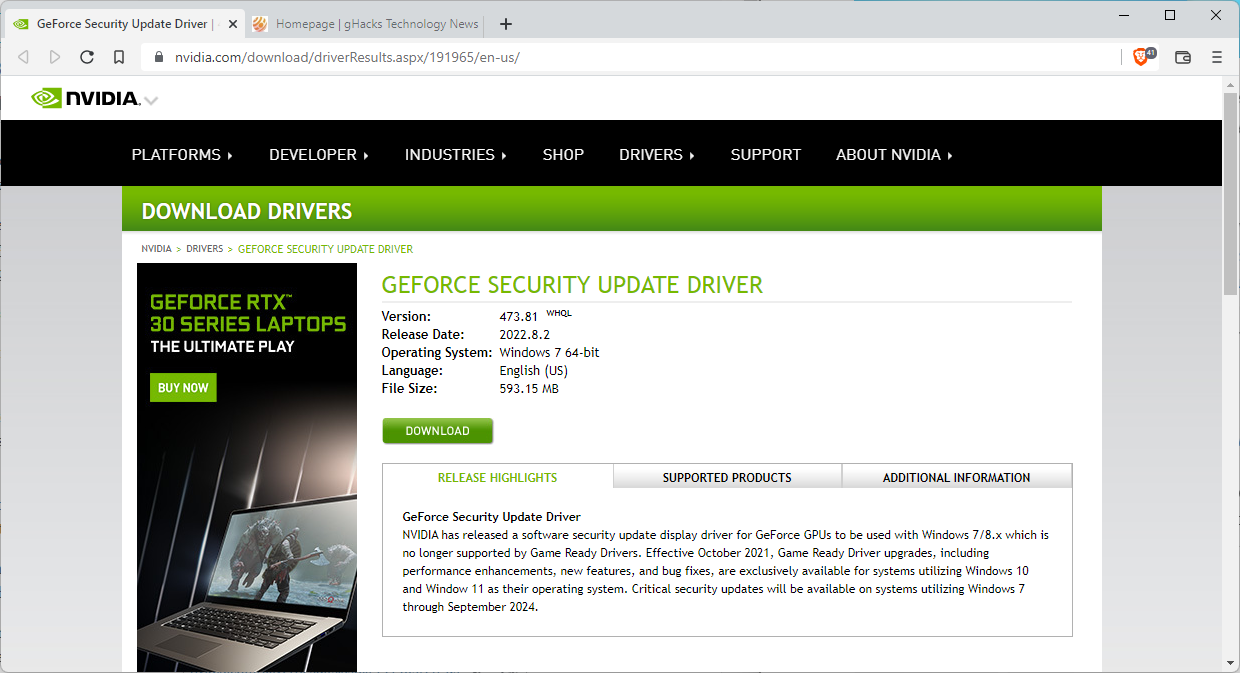Go to Shop in navigation bar
This screenshot has height=673, width=1240.
pos(563,155)
